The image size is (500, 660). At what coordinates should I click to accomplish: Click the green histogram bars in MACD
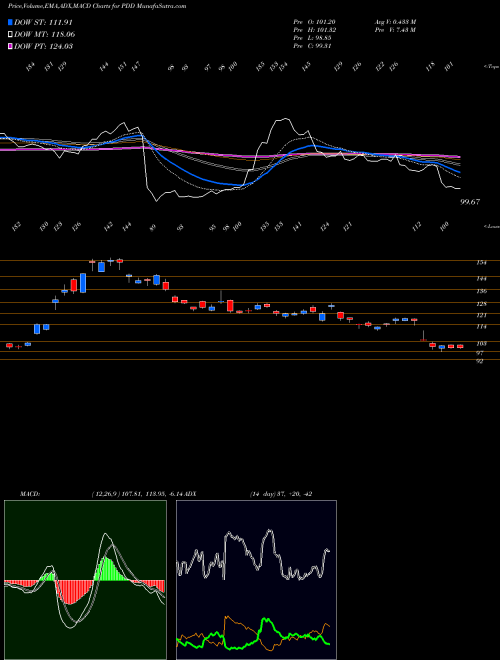pyautogui.click(x=110, y=569)
